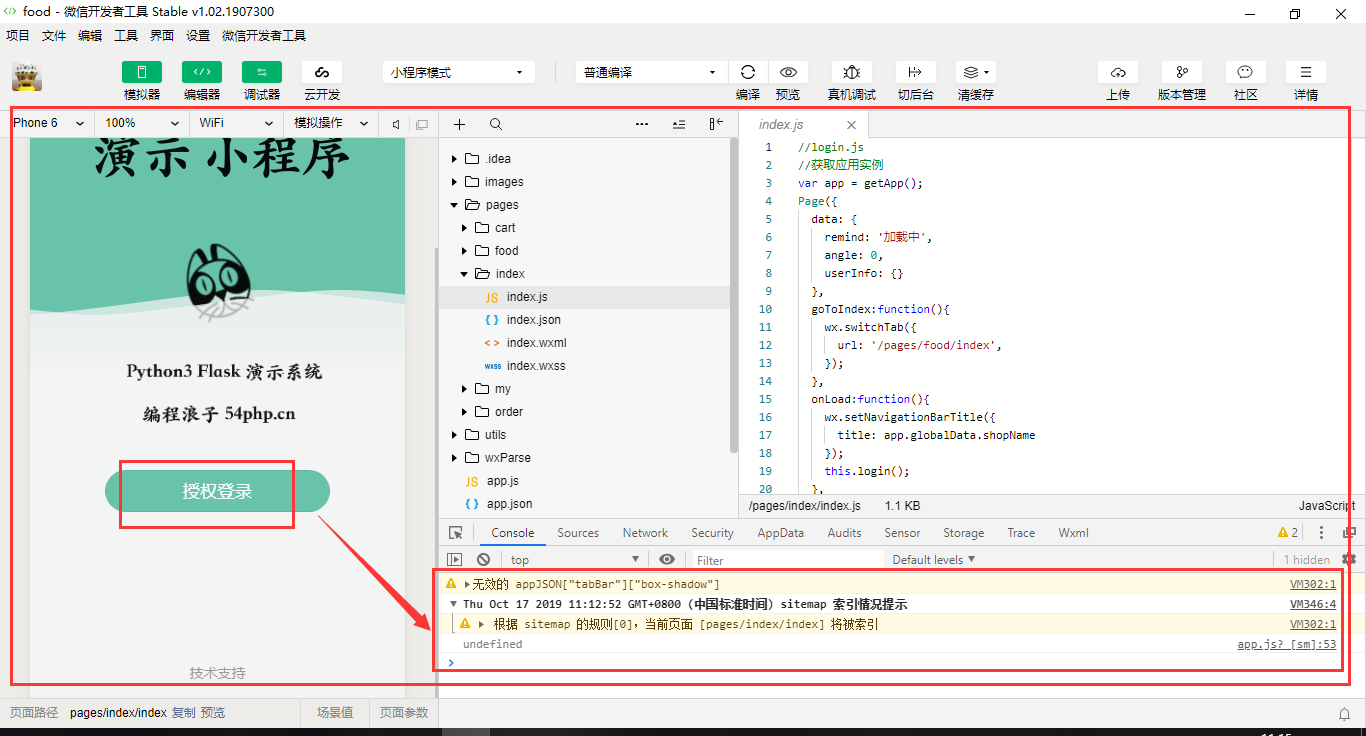The height and width of the screenshot is (736, 1366).
Task: Show the console sidebar icon
Action: (455, 560)
